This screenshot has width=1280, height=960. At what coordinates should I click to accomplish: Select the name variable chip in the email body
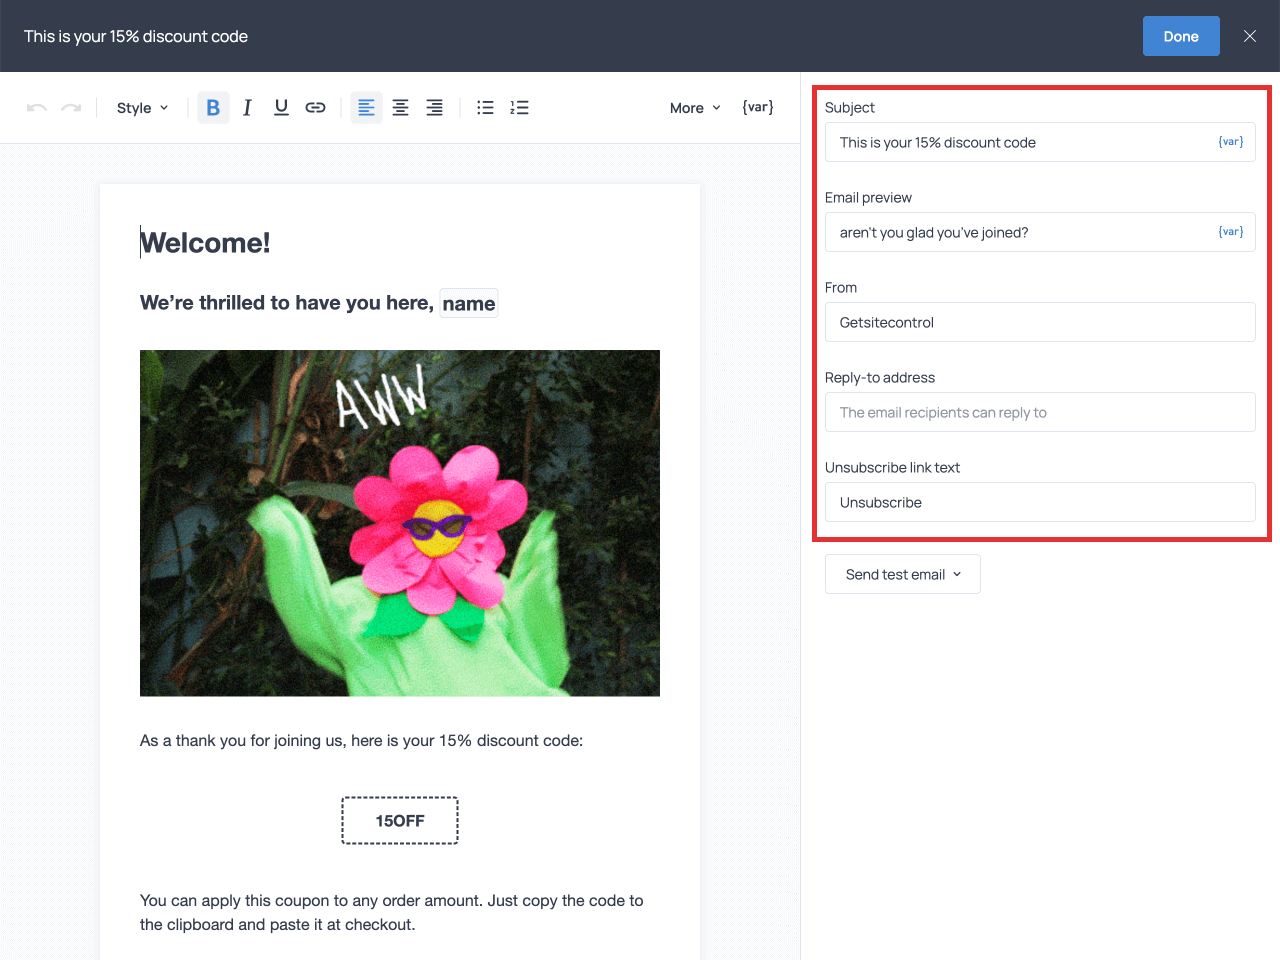point(468,303)
